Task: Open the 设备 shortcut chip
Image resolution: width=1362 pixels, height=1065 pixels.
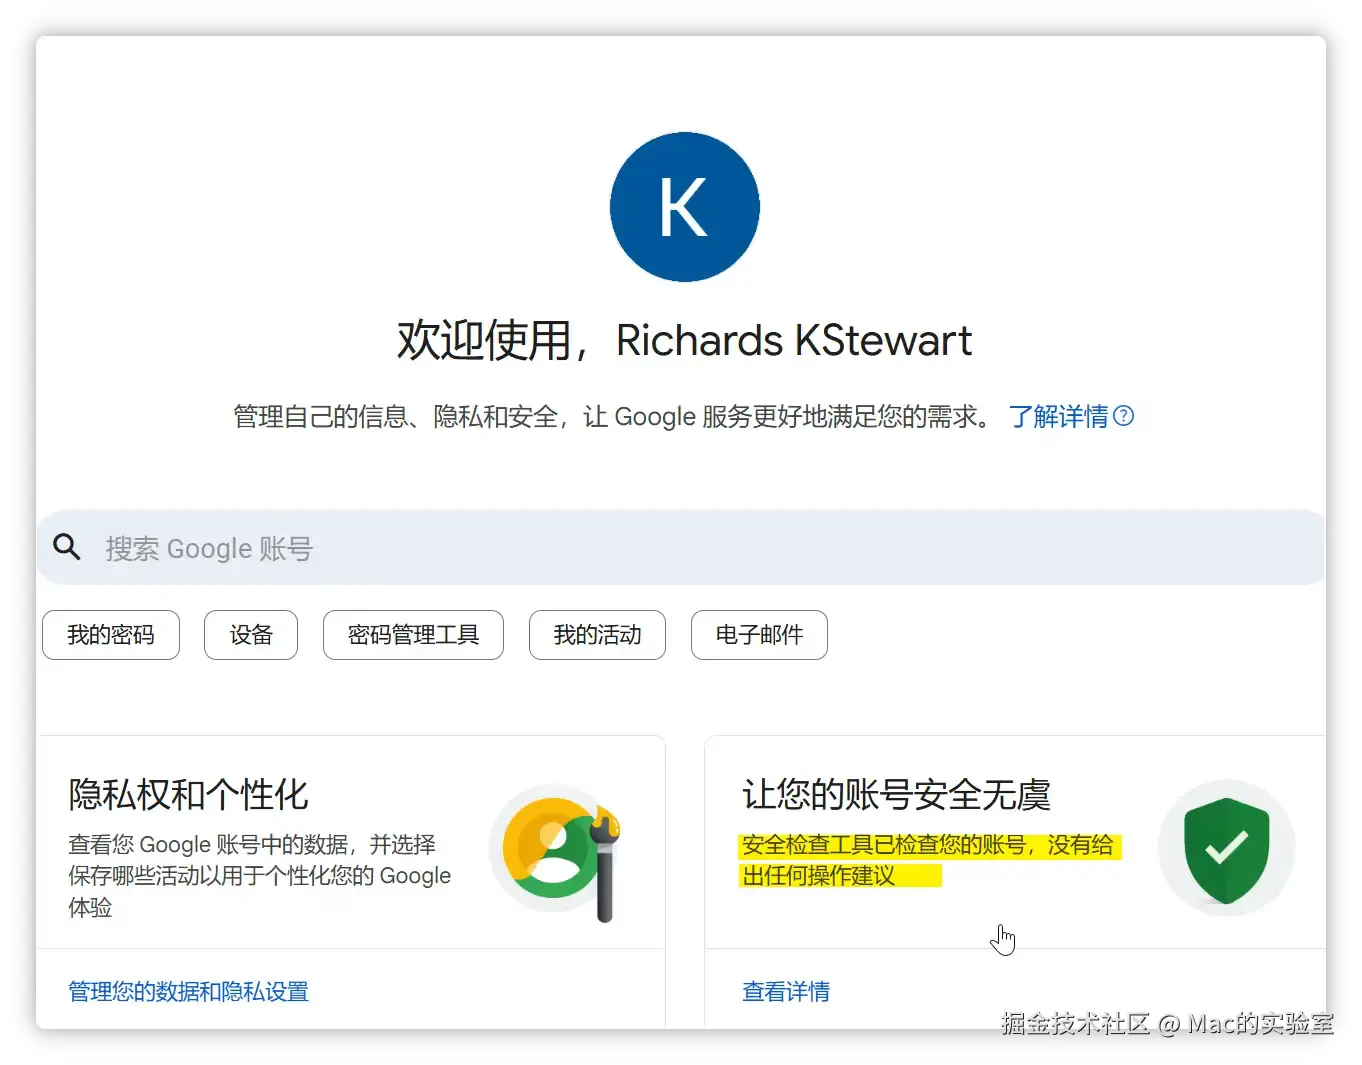Action: (x=251, y=635)
